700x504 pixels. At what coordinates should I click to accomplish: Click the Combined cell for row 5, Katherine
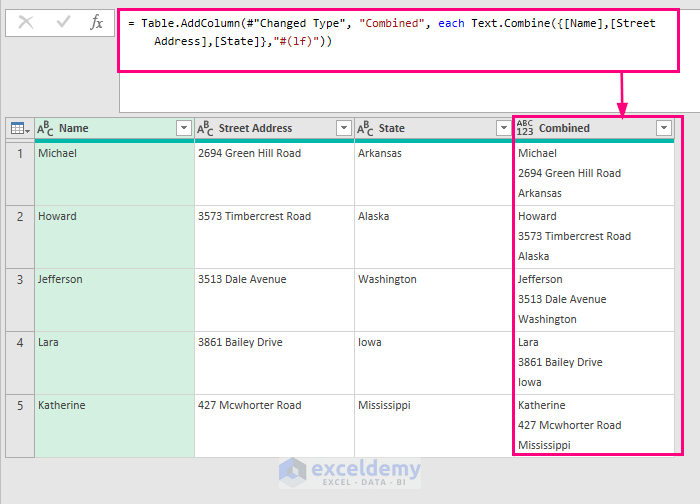[595, 426]
